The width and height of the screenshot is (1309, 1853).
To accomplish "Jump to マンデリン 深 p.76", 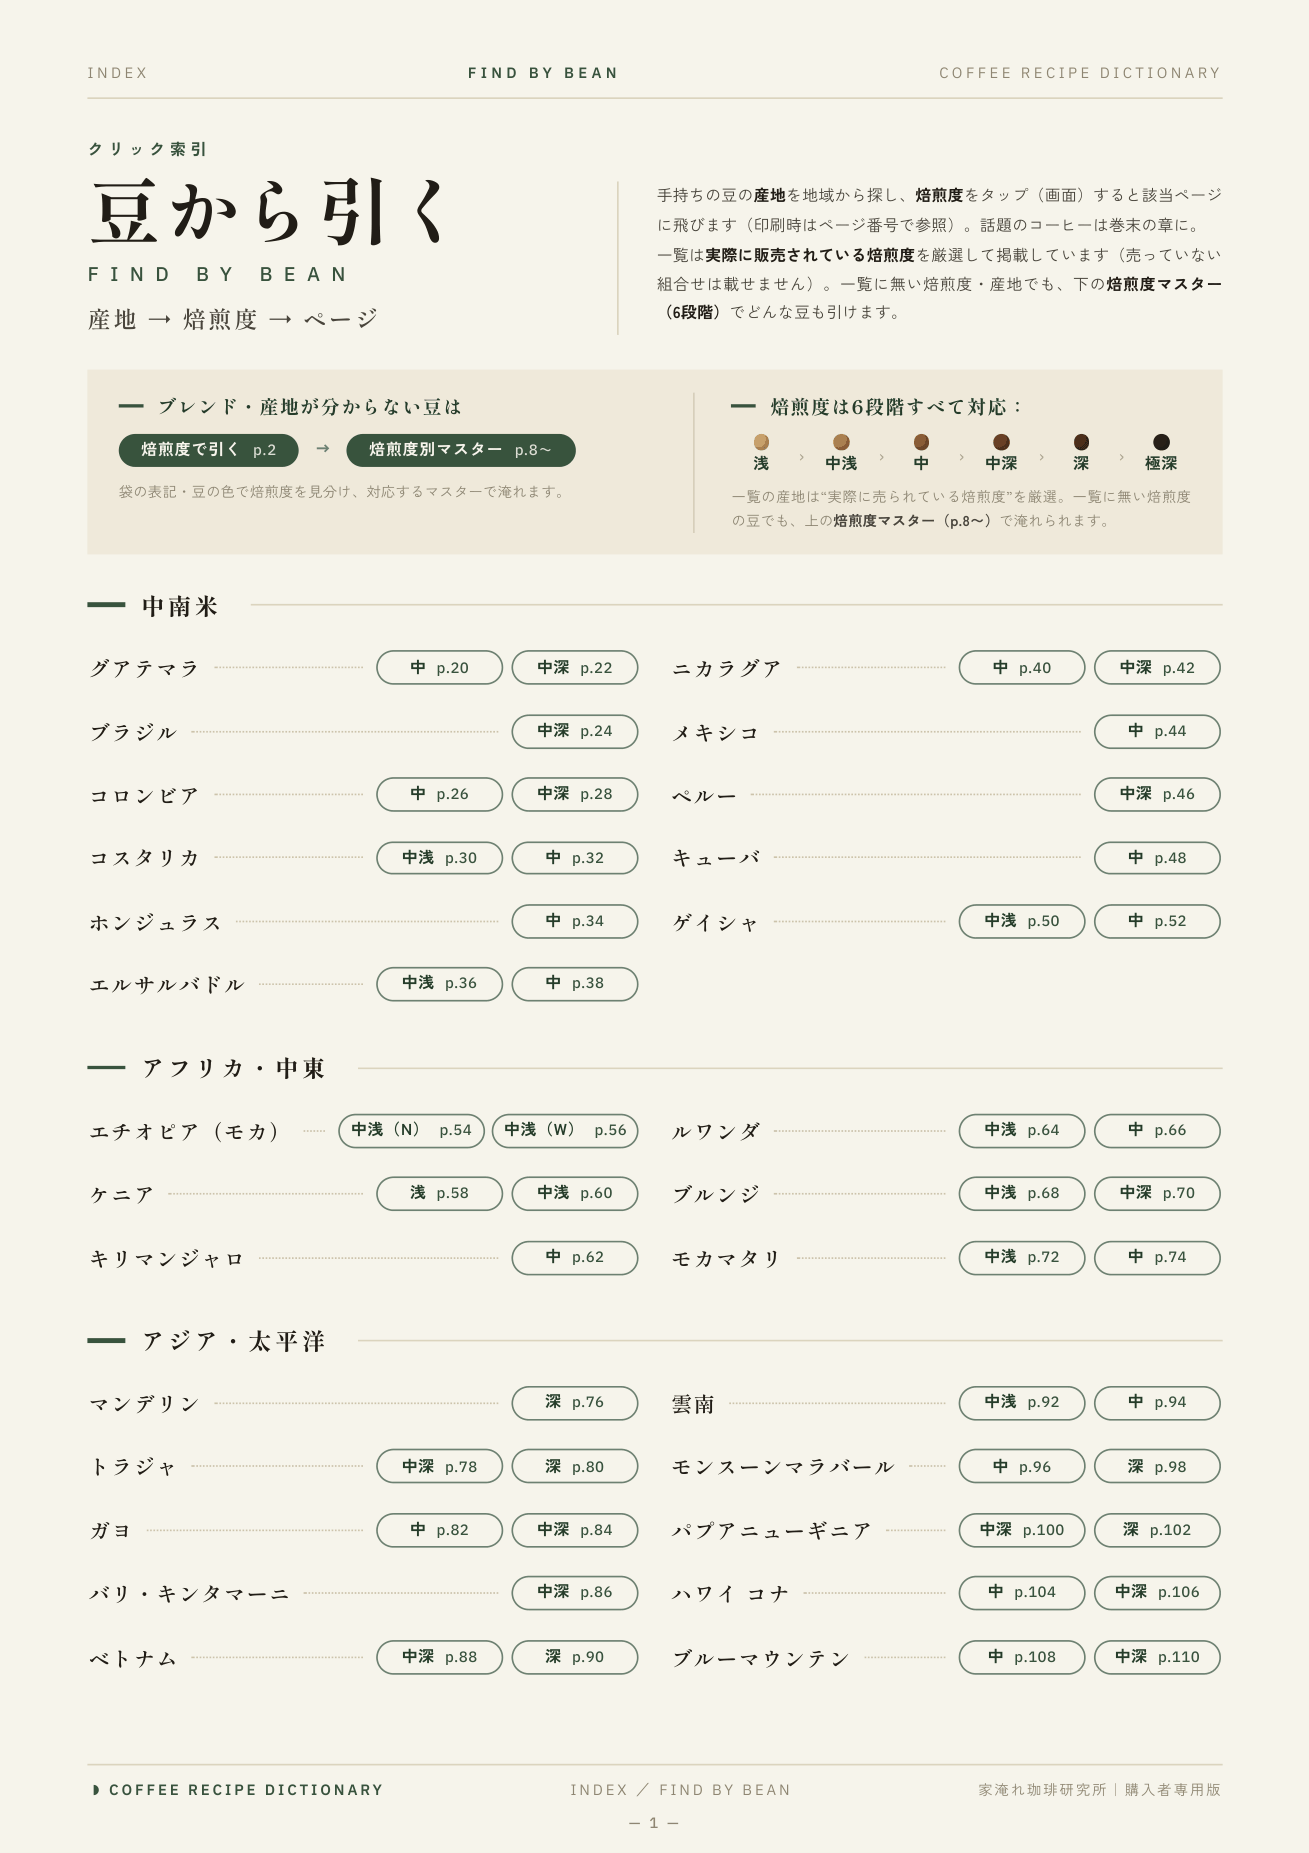I will click(575, 1403).
